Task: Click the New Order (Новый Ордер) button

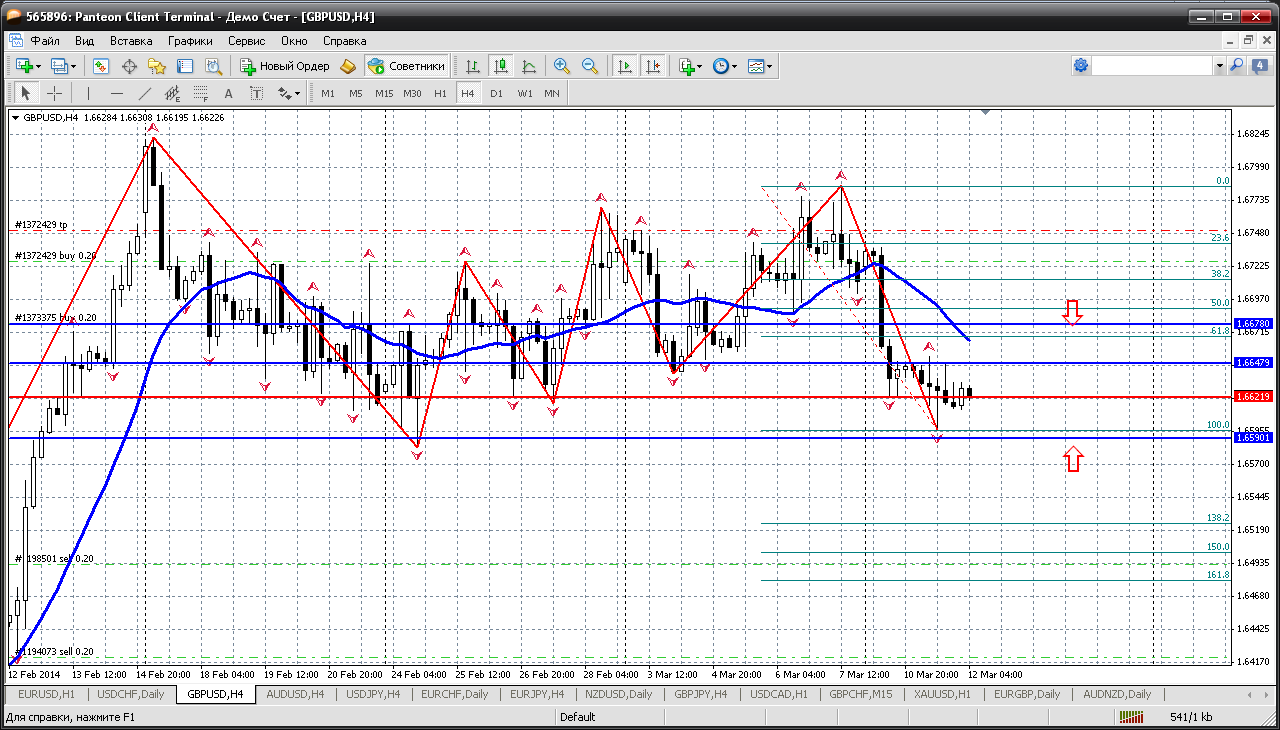Action: click(x=285, y=66)
